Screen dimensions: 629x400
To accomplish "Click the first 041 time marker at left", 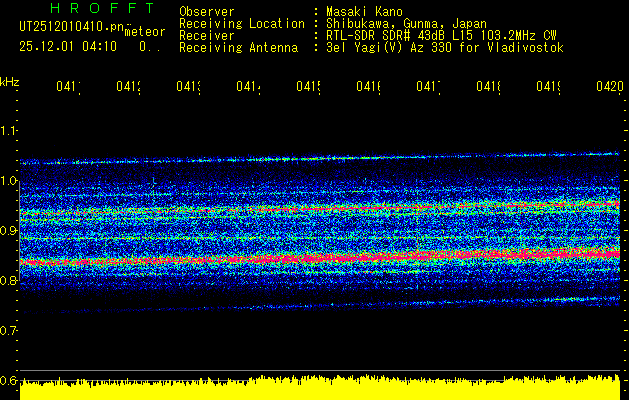I will point(68,88).
